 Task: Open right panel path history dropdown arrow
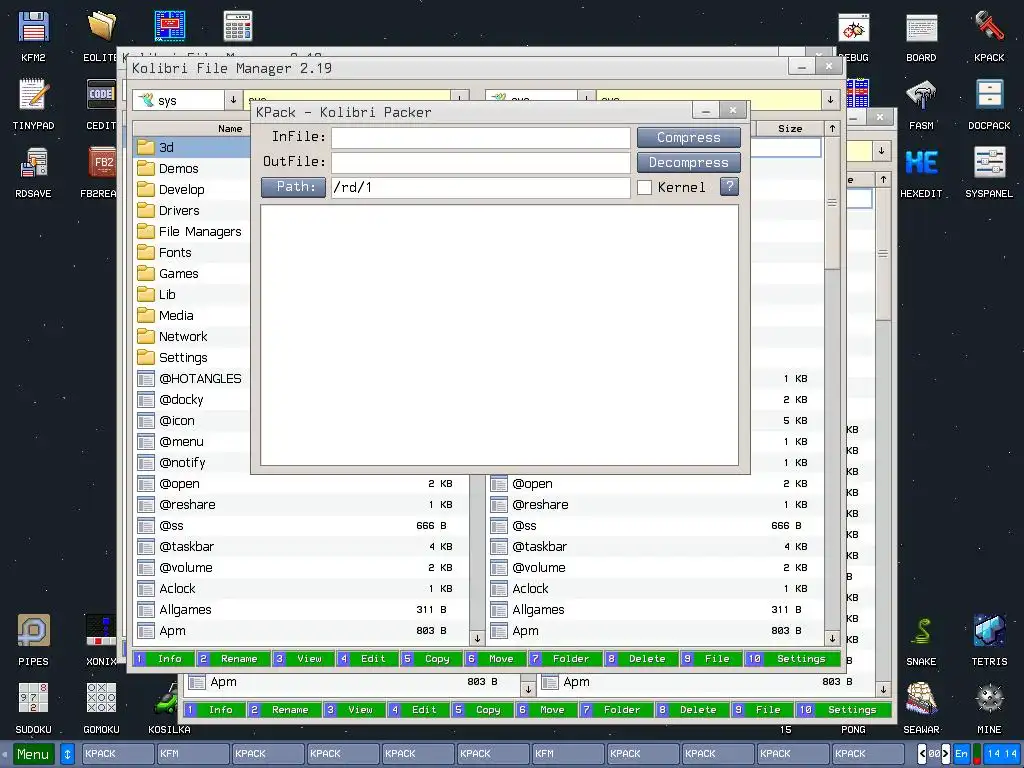[x=830, y=100]
